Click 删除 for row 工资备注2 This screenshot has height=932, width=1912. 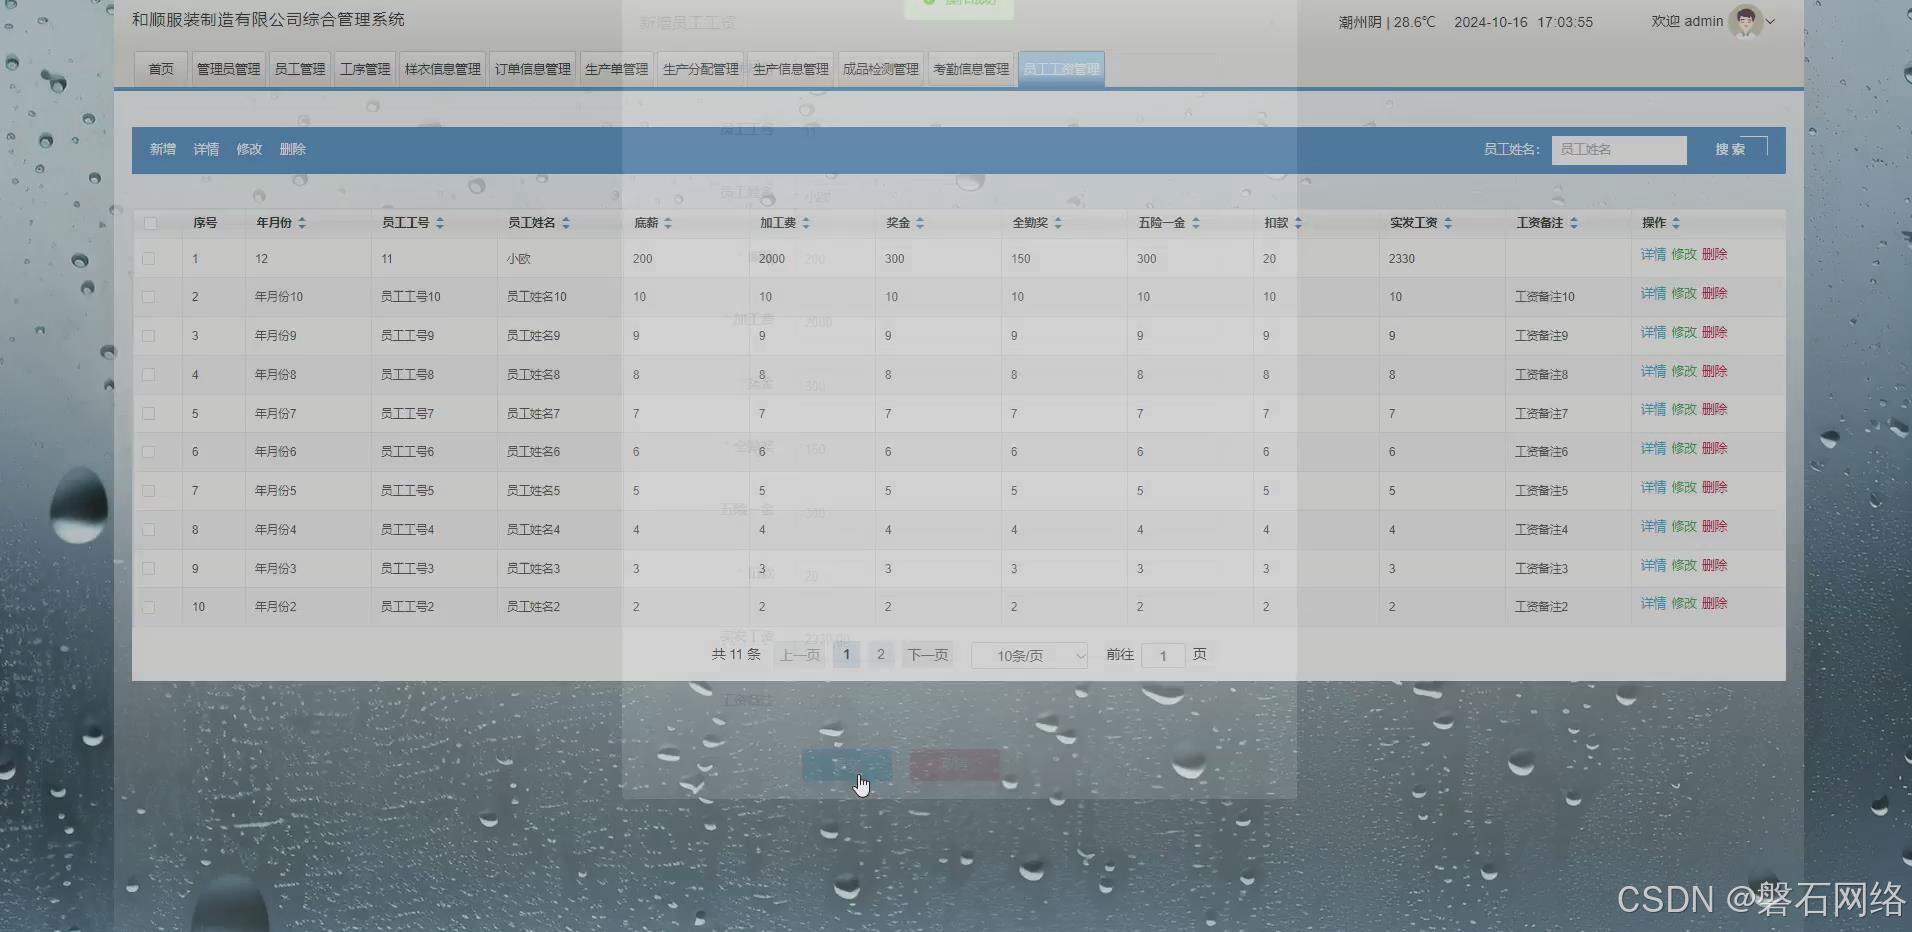1715,603
